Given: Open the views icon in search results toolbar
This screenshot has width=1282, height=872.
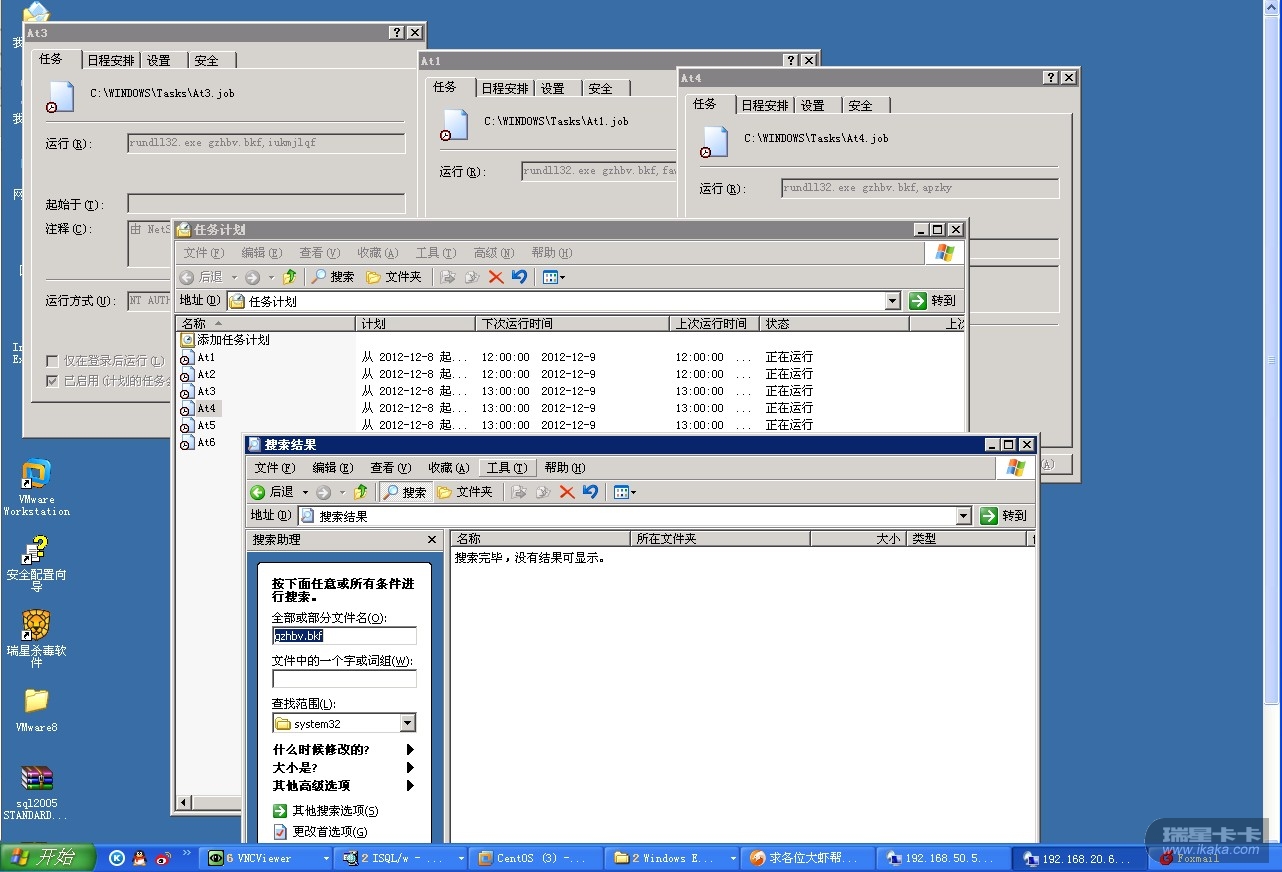Looking at the screenshot, I should pyautogui.click(x=623, y=492).
